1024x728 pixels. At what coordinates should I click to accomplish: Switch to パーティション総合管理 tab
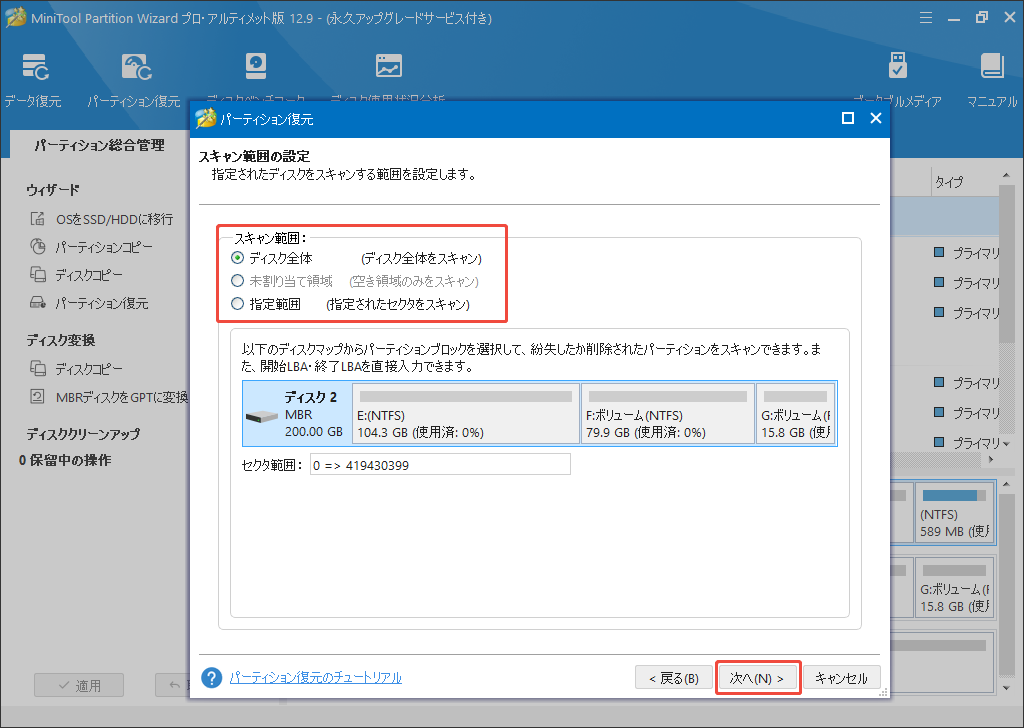pyautogui.click(x=99, y=145)
